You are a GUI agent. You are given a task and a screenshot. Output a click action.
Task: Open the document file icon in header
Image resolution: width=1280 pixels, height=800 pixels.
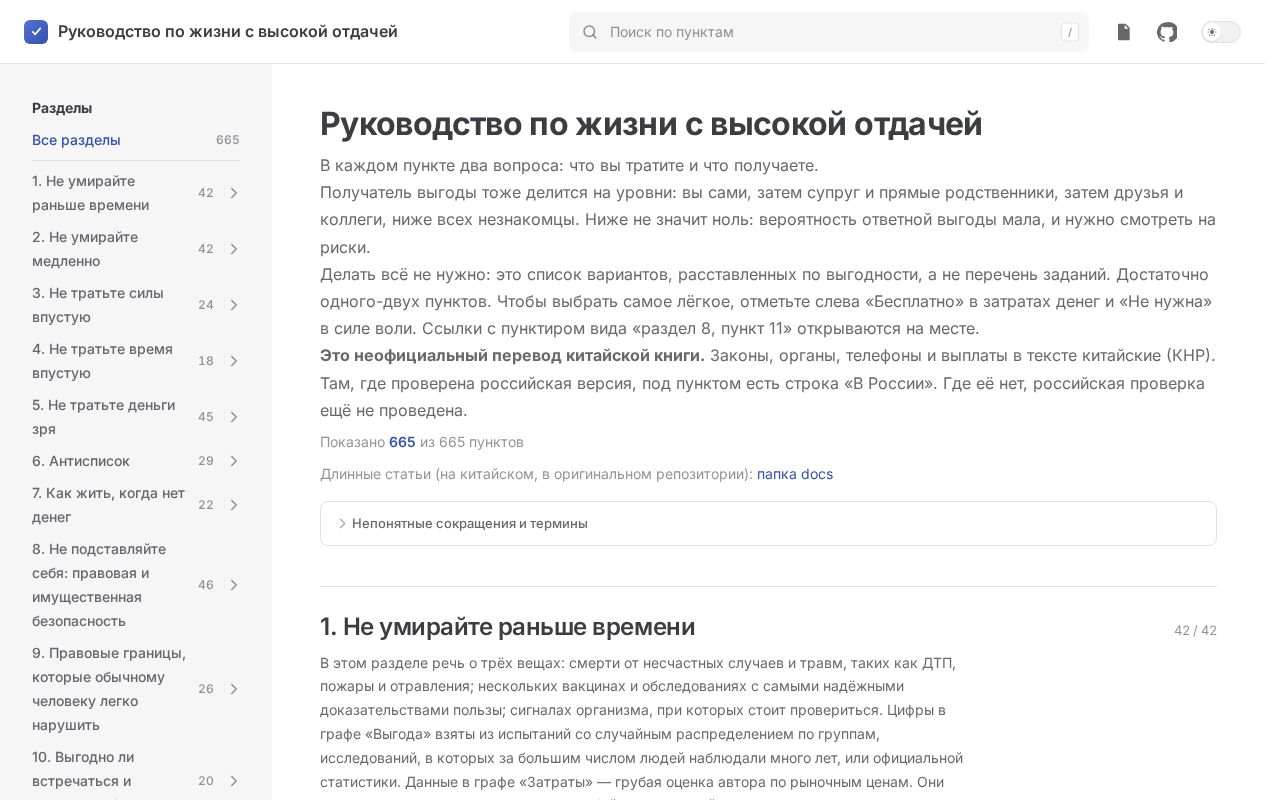tap(1124, 32)
